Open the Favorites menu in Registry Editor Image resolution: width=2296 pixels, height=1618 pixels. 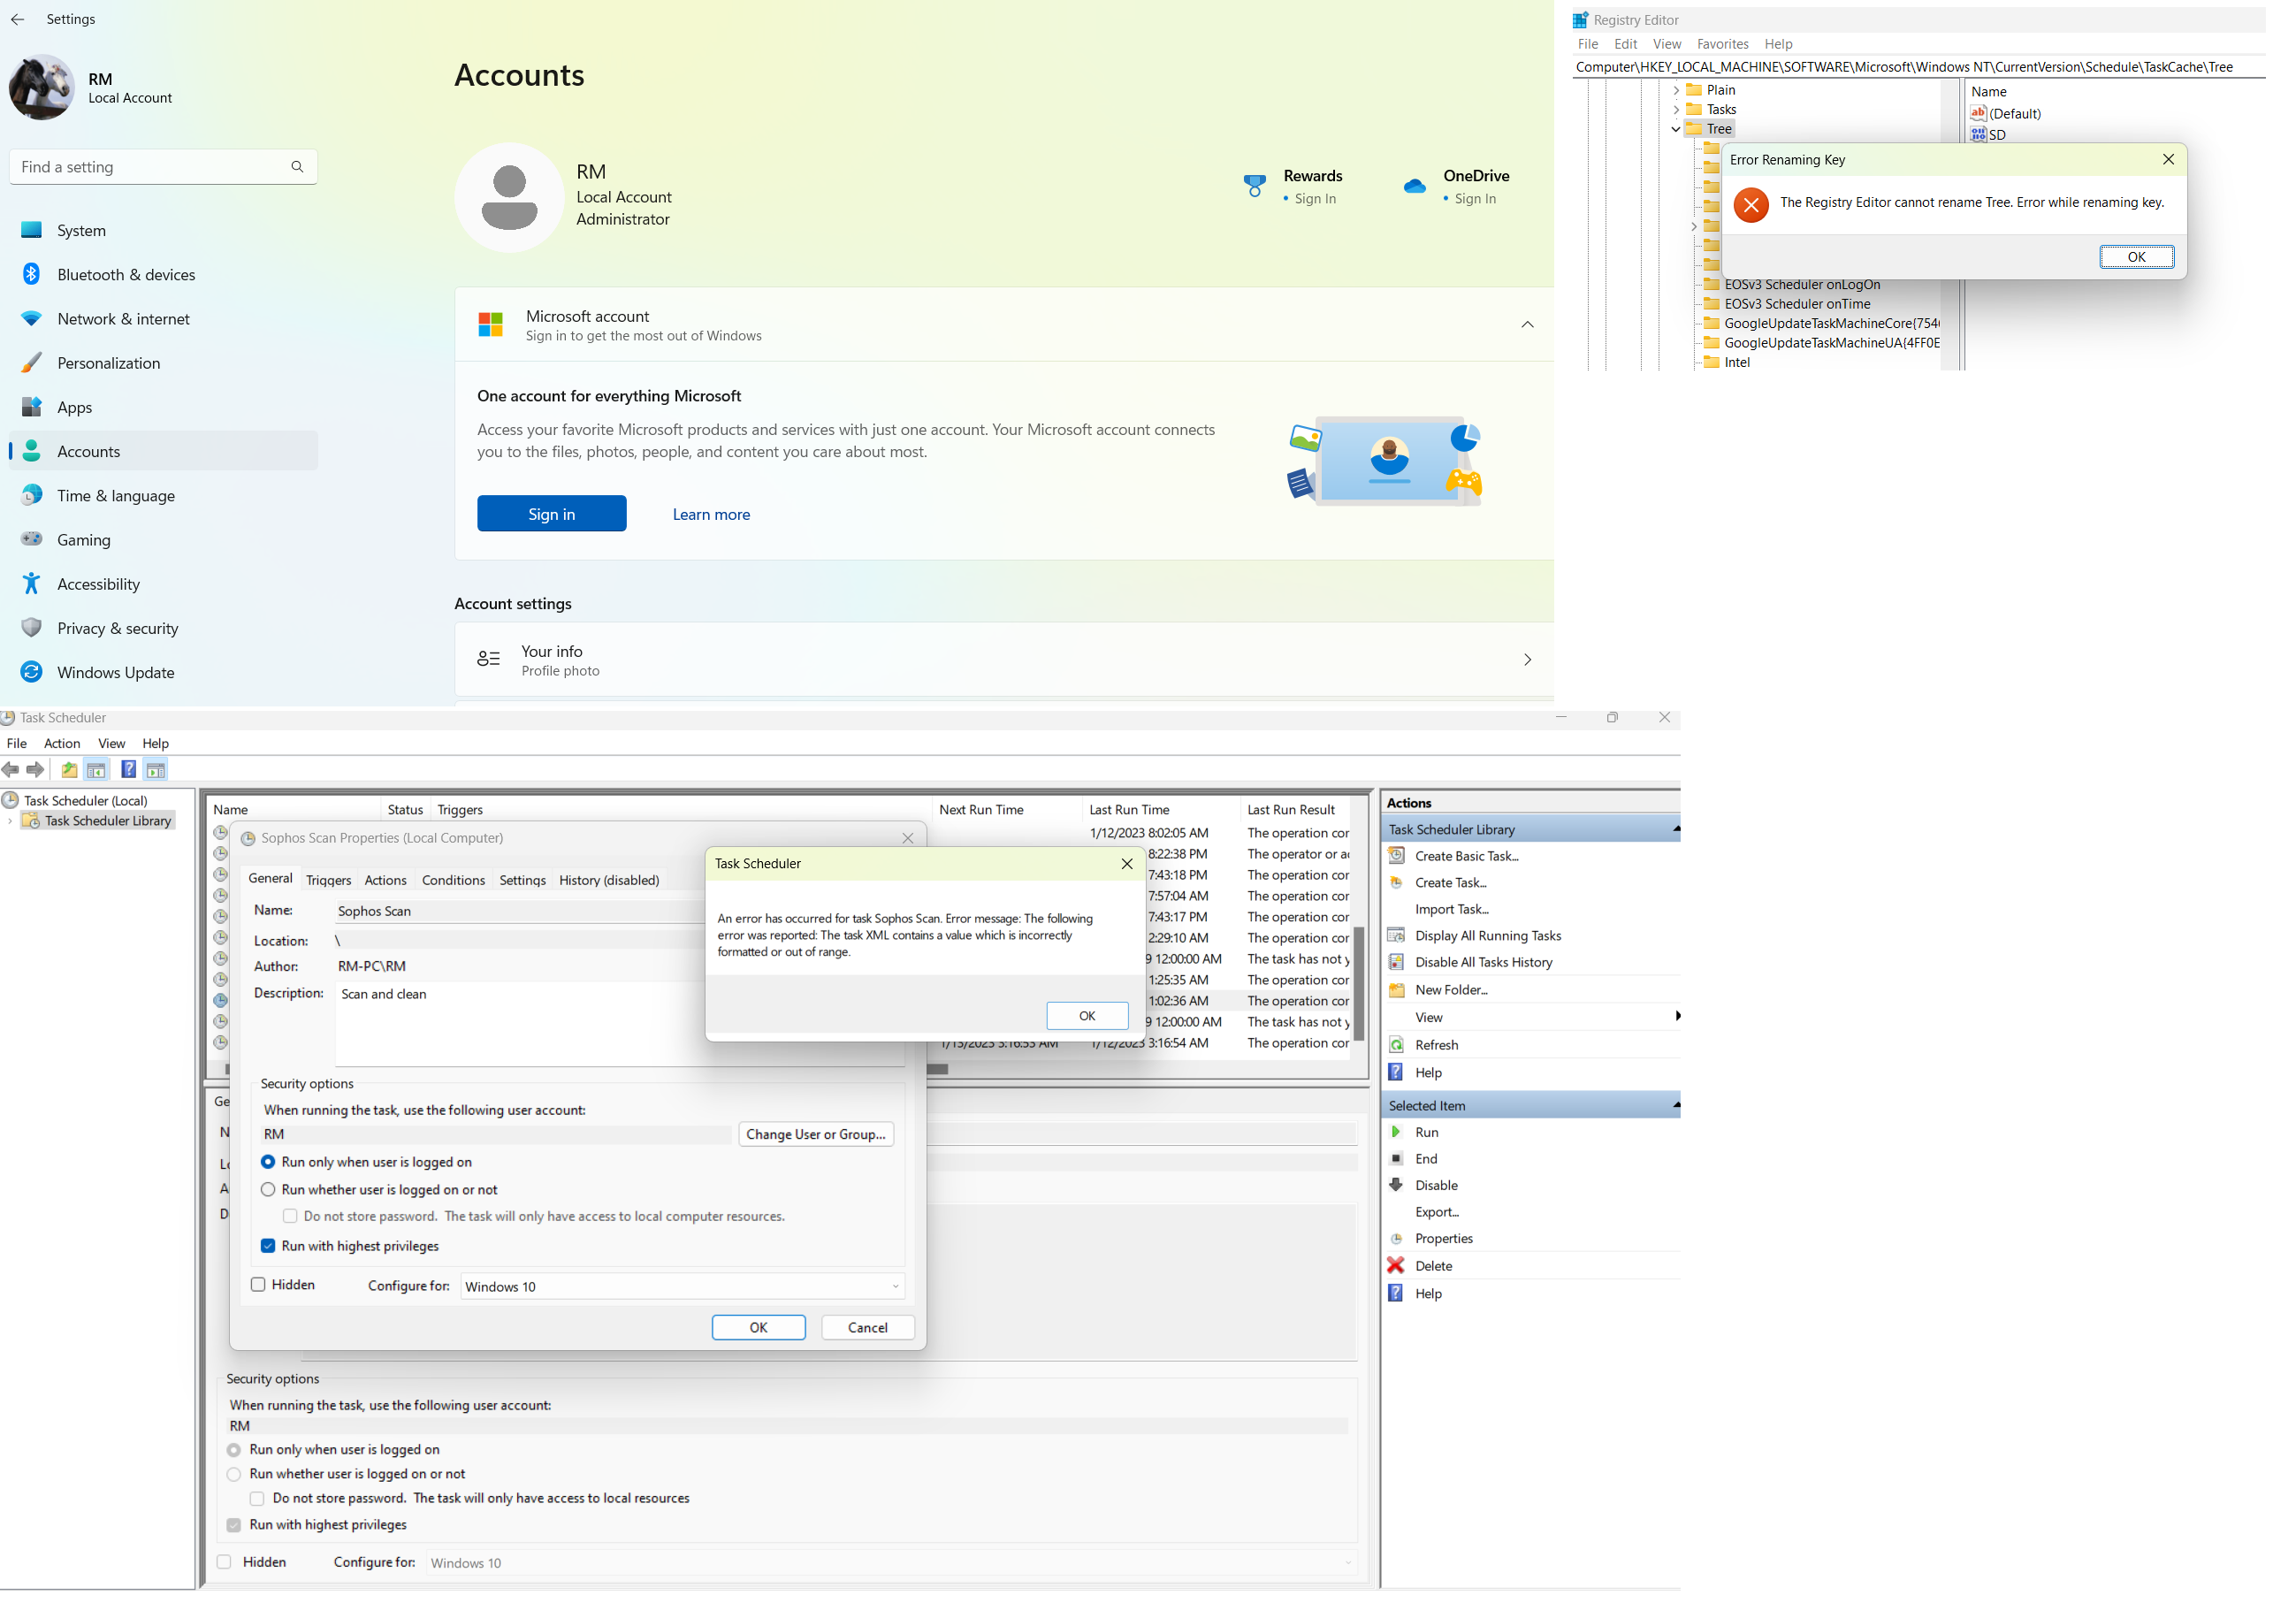[x=1722, y=44]
